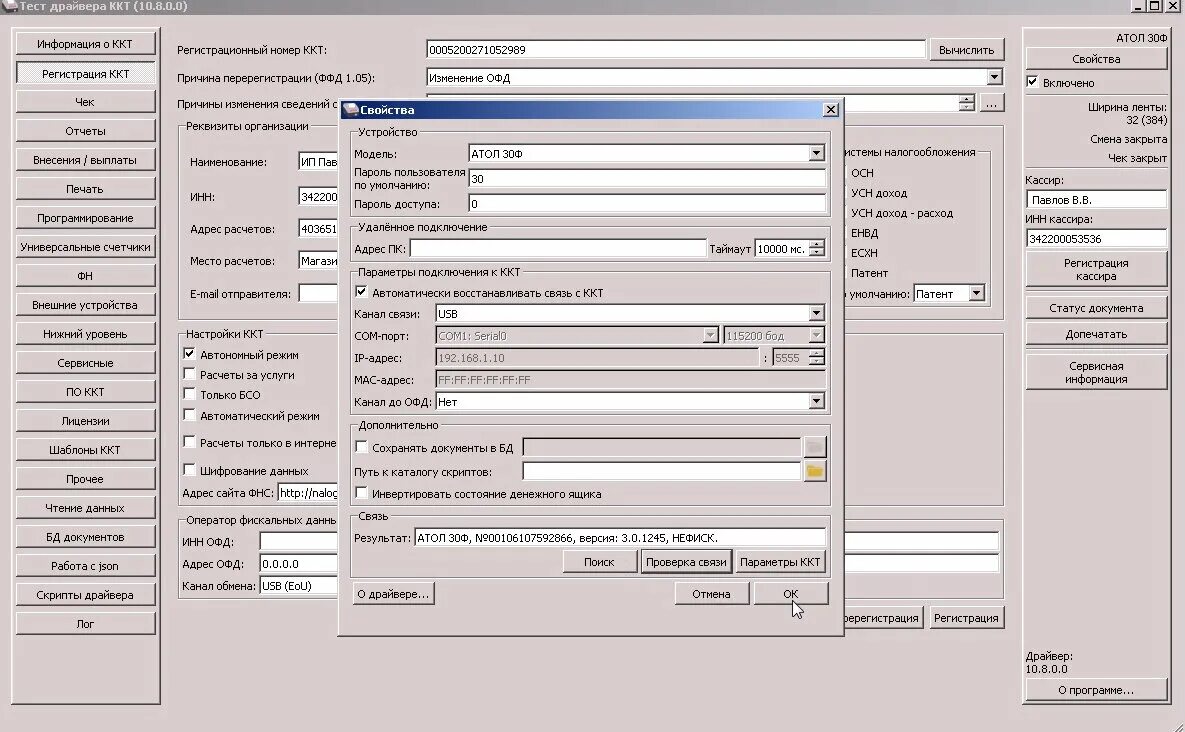1185x732 pixels.
Task: Open the Канал до ОФД dropdown
Action: (x=816, y=402)
